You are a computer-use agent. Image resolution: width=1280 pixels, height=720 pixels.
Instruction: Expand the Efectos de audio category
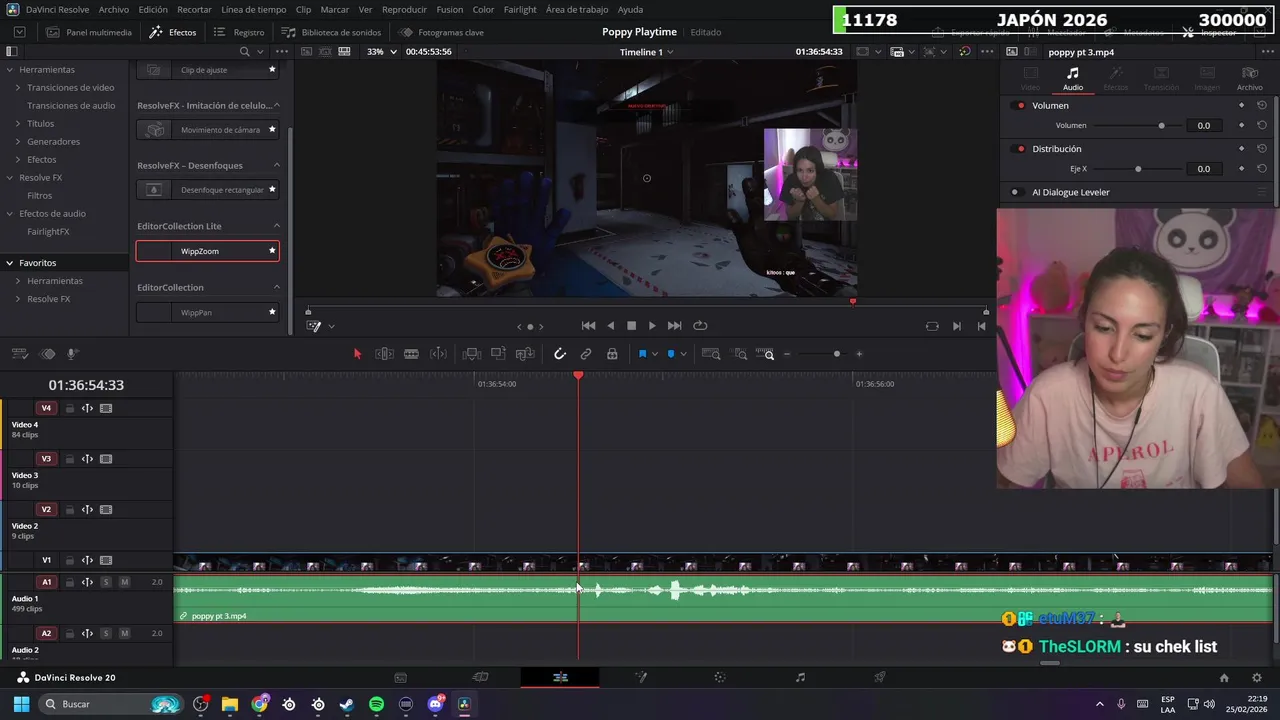click(9, 213)
